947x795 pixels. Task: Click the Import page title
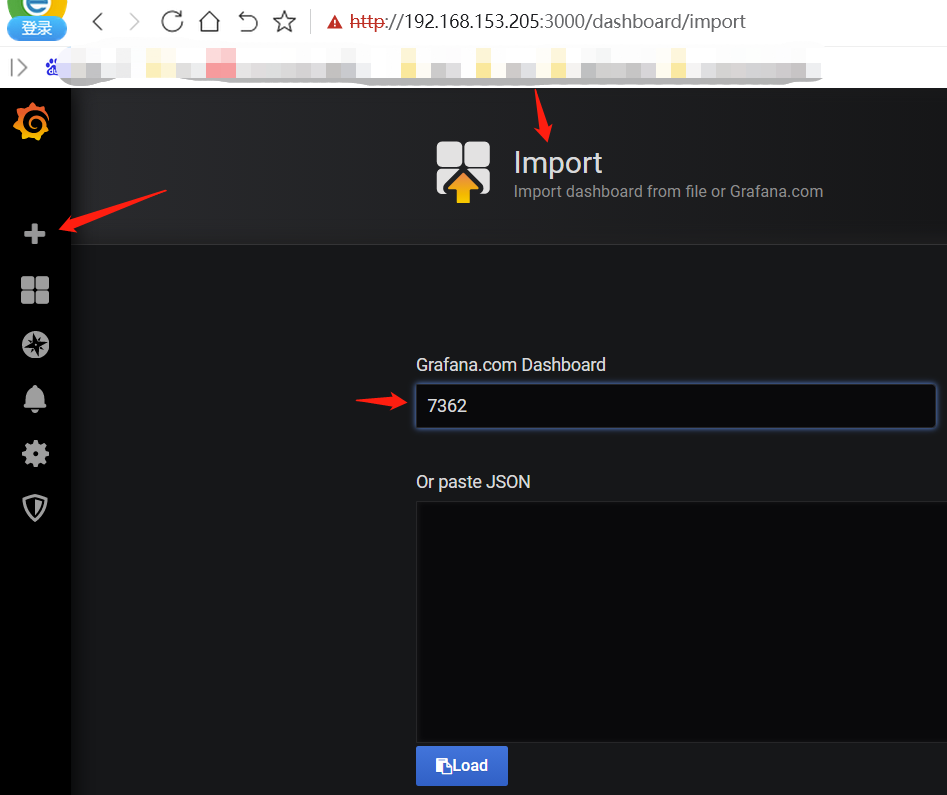[x=557, y=163]
